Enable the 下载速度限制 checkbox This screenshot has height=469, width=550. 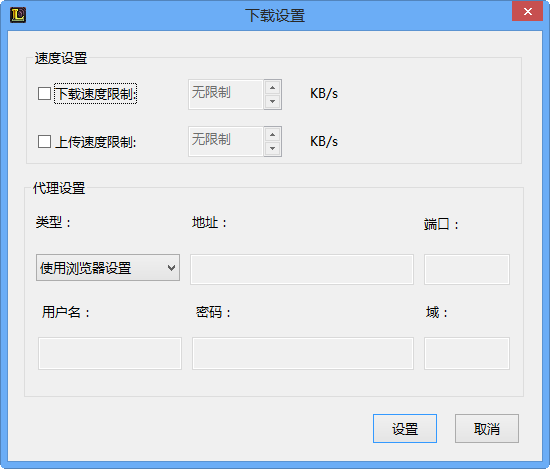[44, 94]
